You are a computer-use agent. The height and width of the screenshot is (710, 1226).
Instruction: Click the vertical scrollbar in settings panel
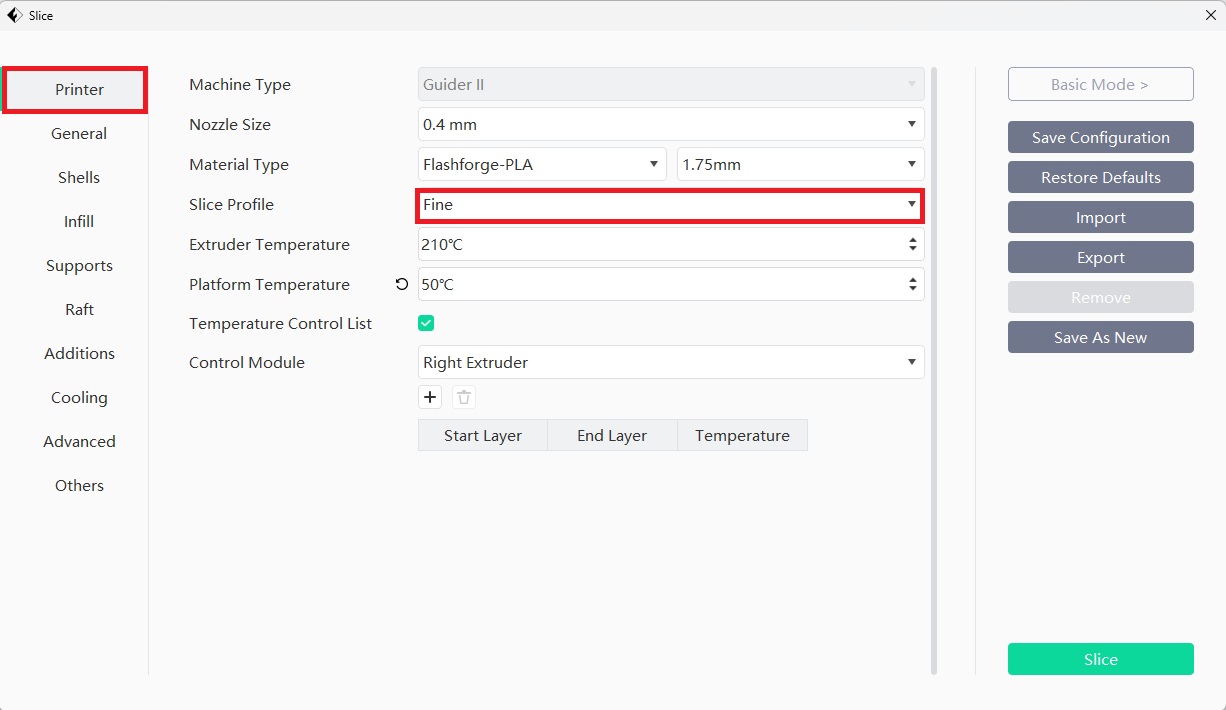point(934,370)
